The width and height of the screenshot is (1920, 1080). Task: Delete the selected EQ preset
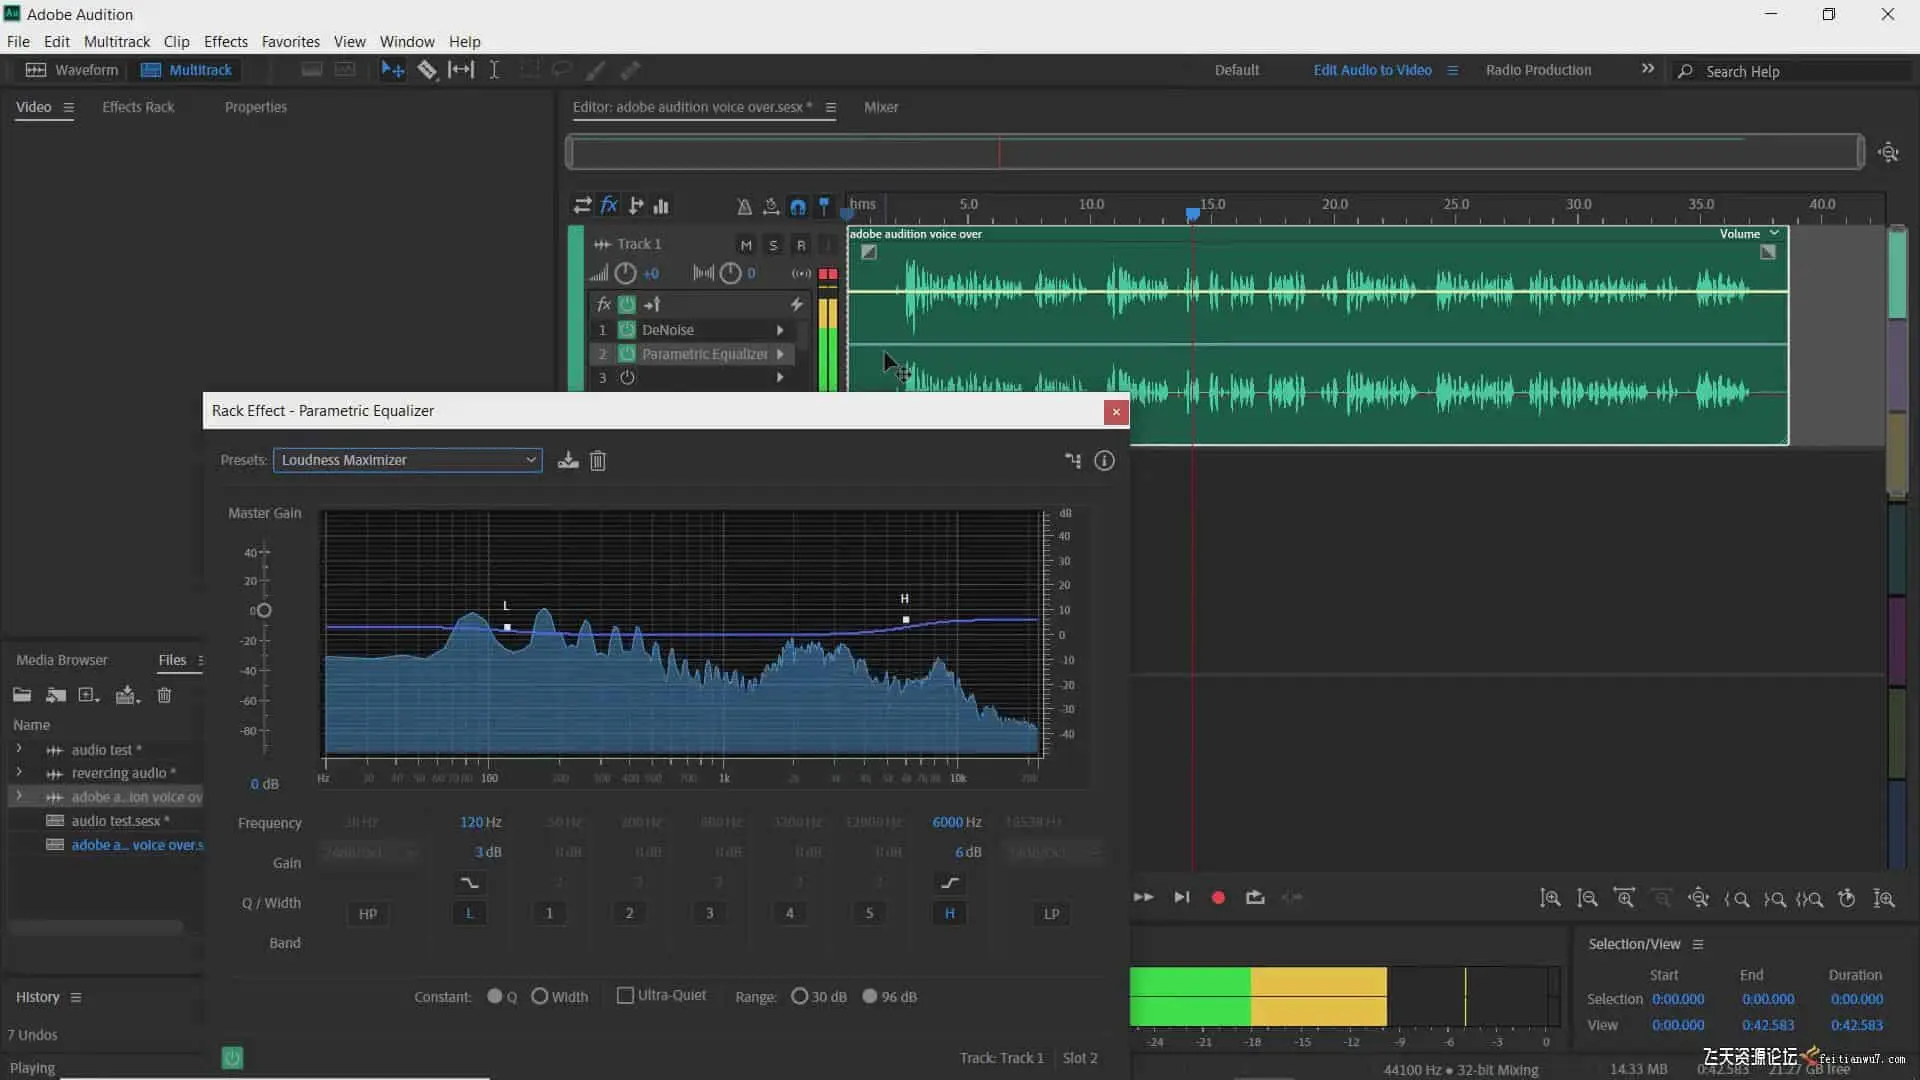pyautogui.click(x=598, y=460)
